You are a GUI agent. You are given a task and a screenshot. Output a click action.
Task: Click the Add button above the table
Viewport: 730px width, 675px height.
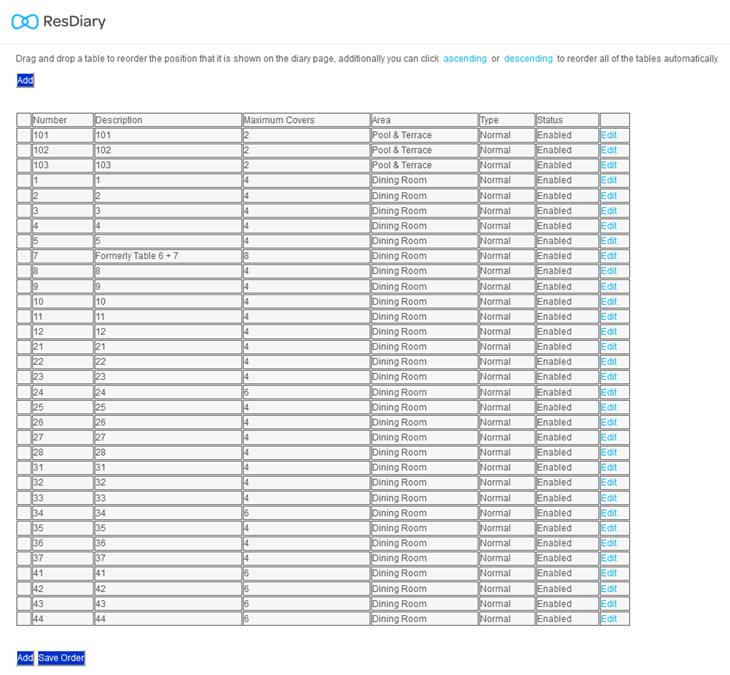pos(25,80)
